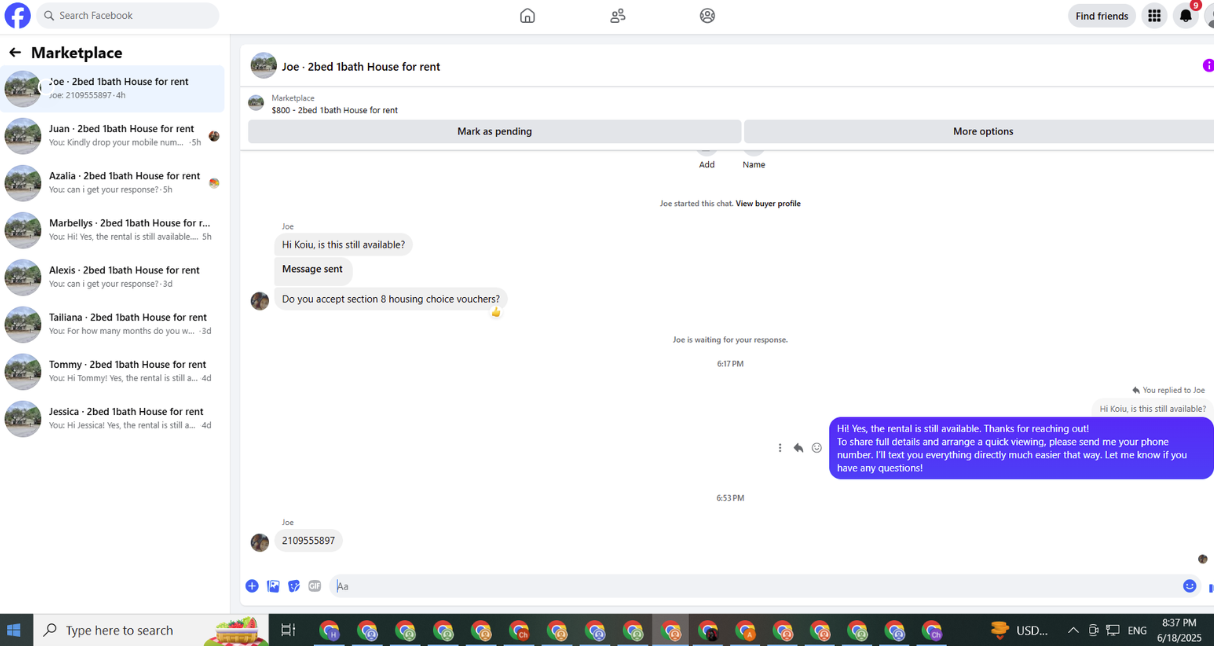Open the Chrome taskbar icon labeled A
1214x646 pixels.
746,631
